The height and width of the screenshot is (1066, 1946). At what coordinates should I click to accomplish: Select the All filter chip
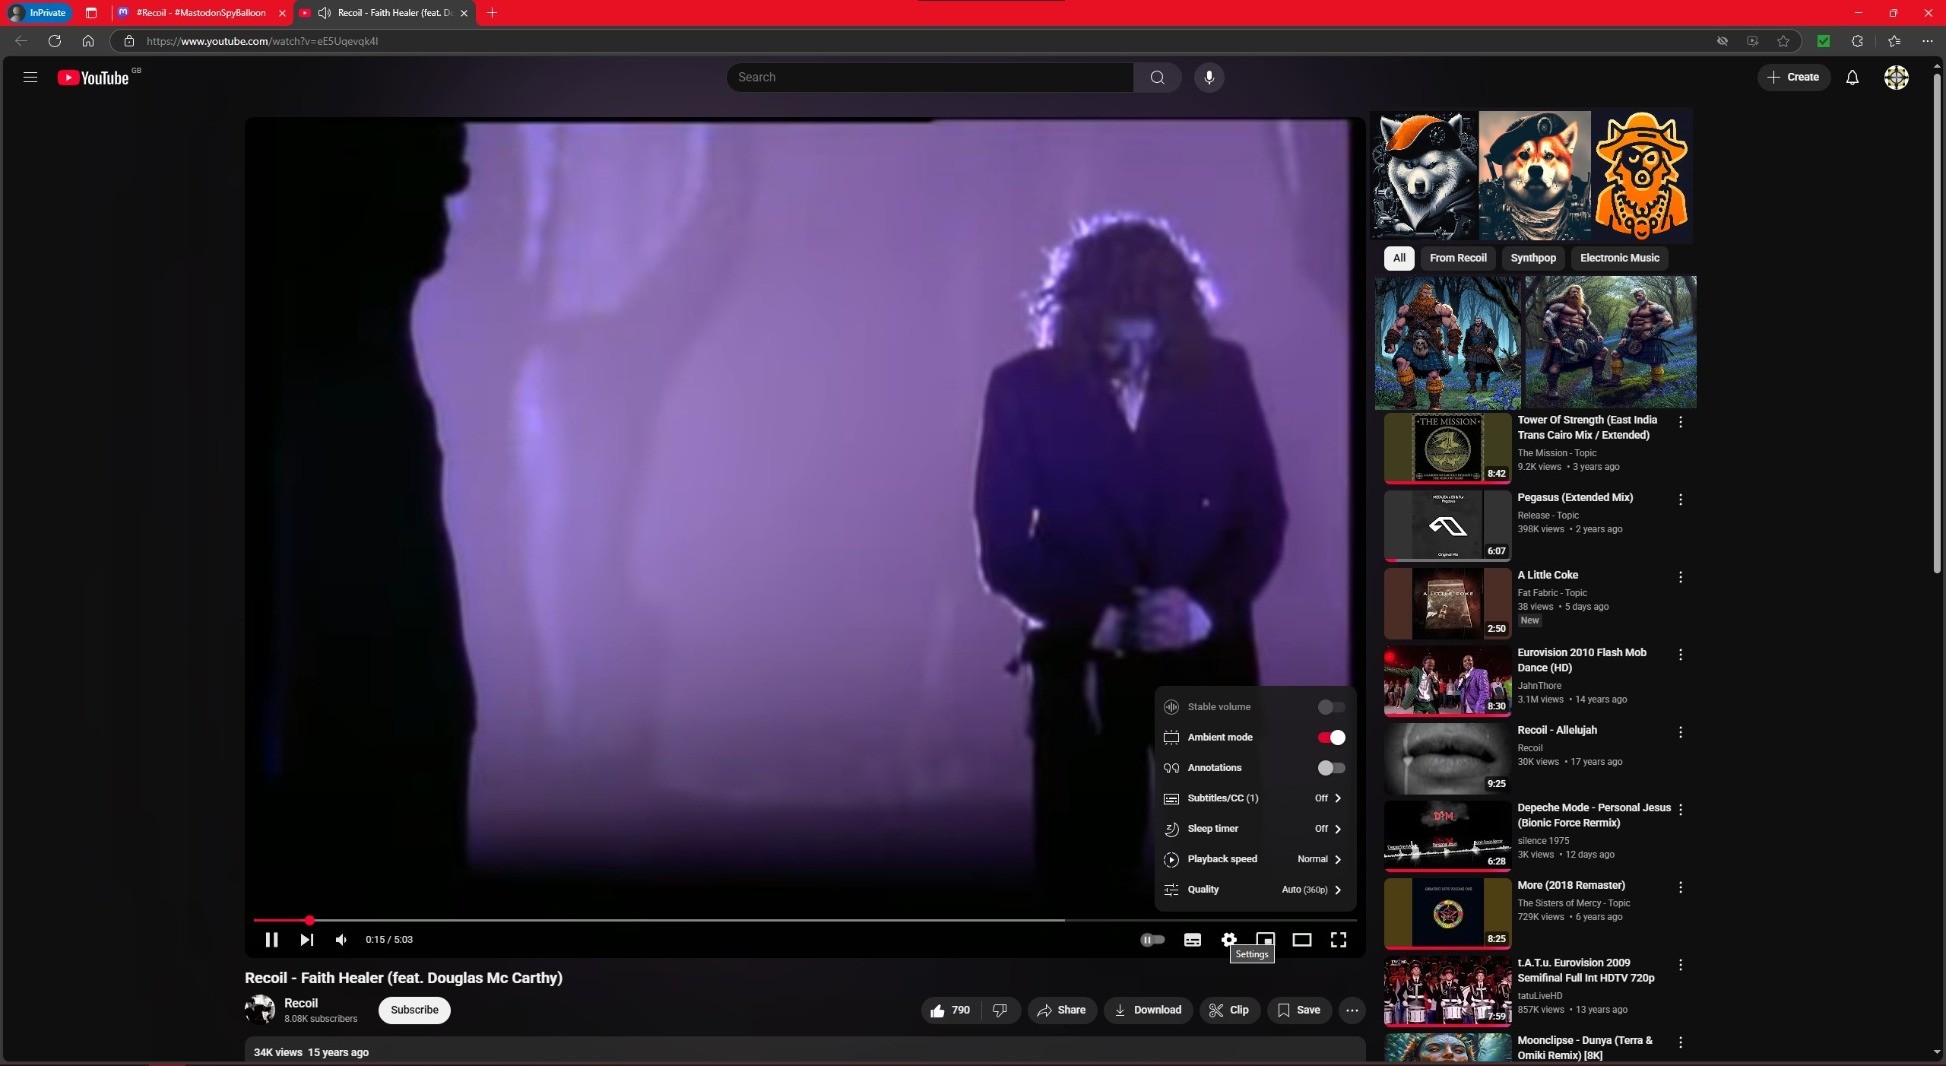1399,258
